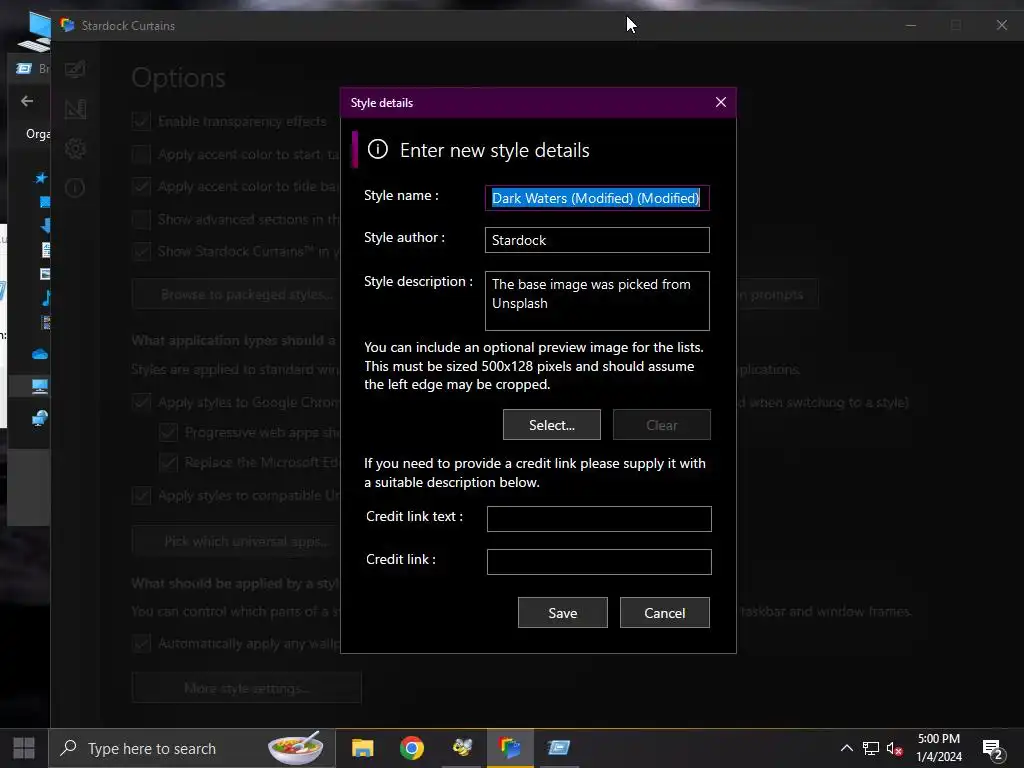
Task: Click the info icon beside Enter new style details
Action: (x=377, y=150)
